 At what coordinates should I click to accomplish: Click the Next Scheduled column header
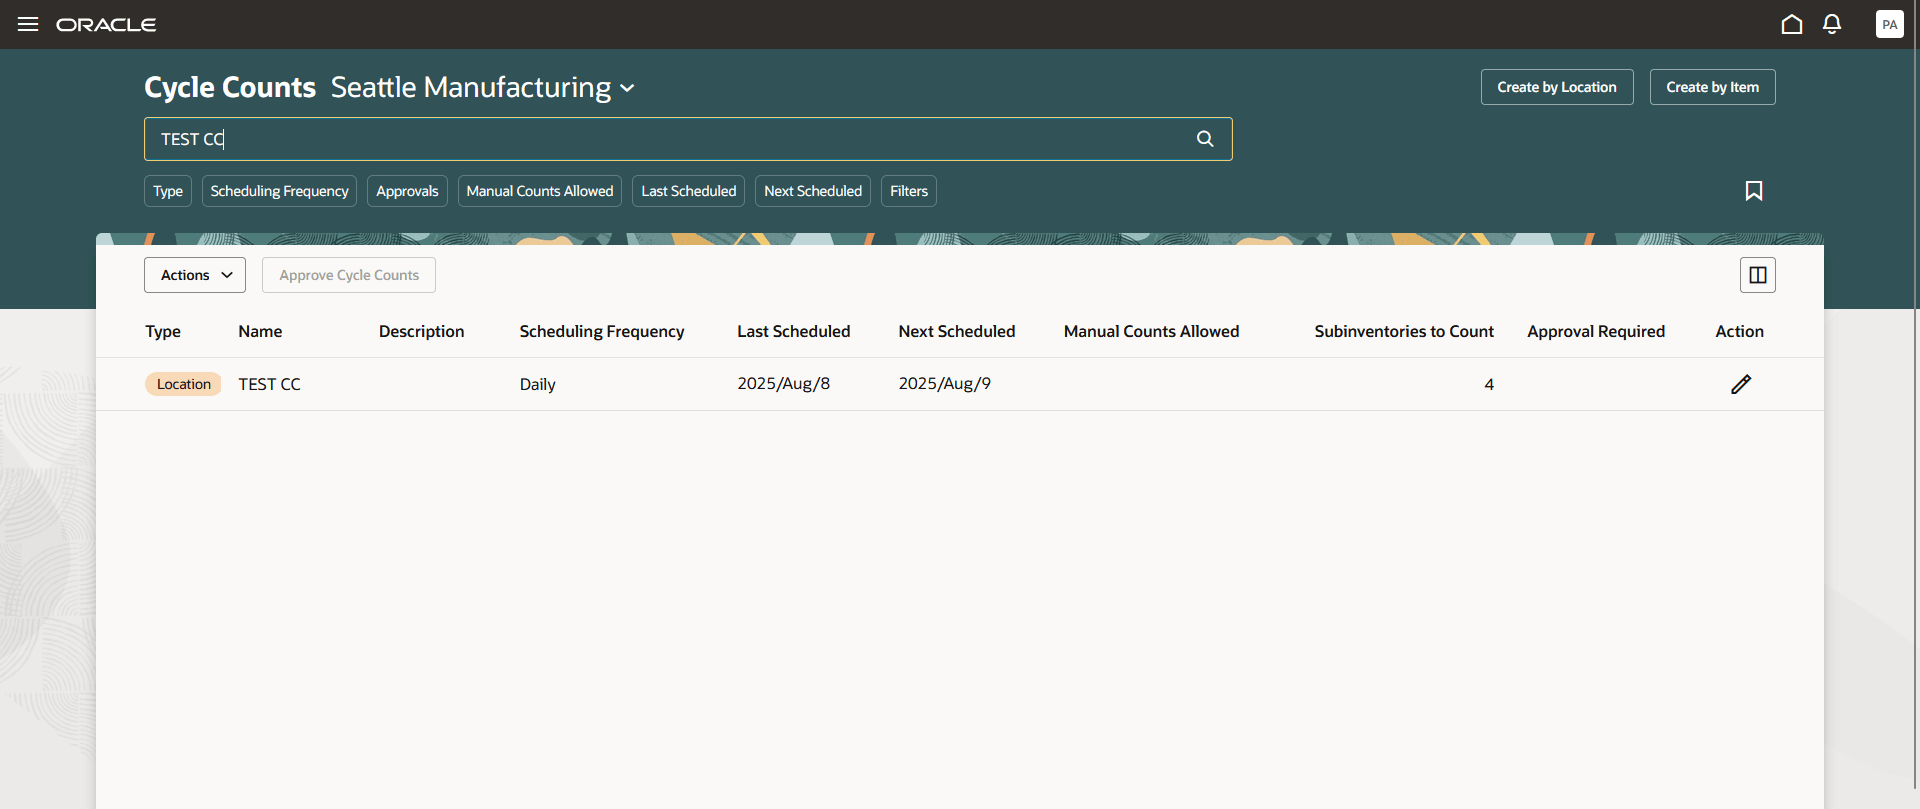click(x=957, y=332)
